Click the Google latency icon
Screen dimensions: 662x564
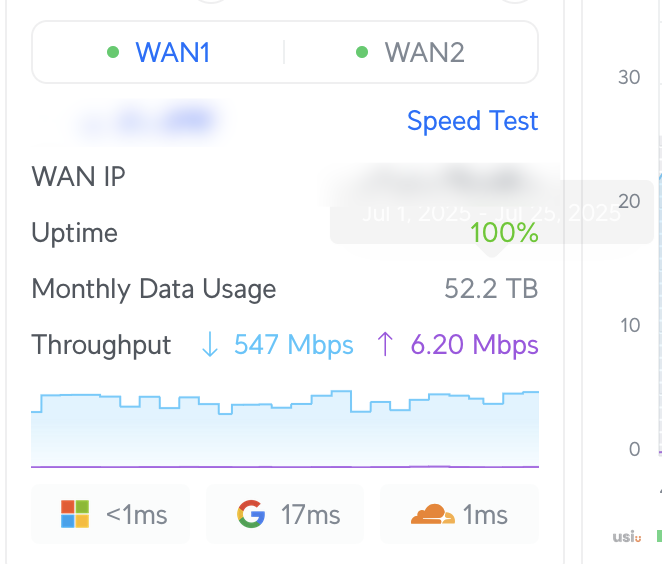251,515
